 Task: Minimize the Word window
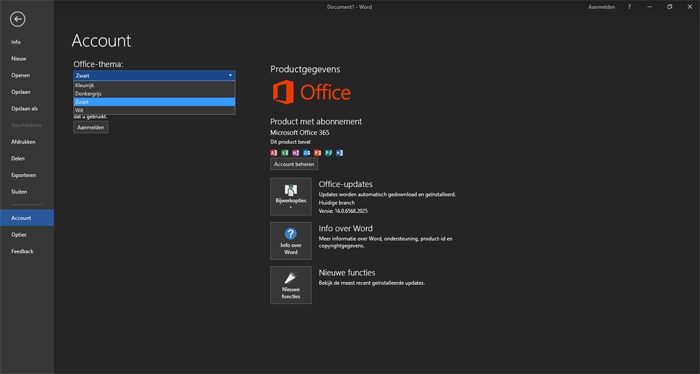(650, 7)
